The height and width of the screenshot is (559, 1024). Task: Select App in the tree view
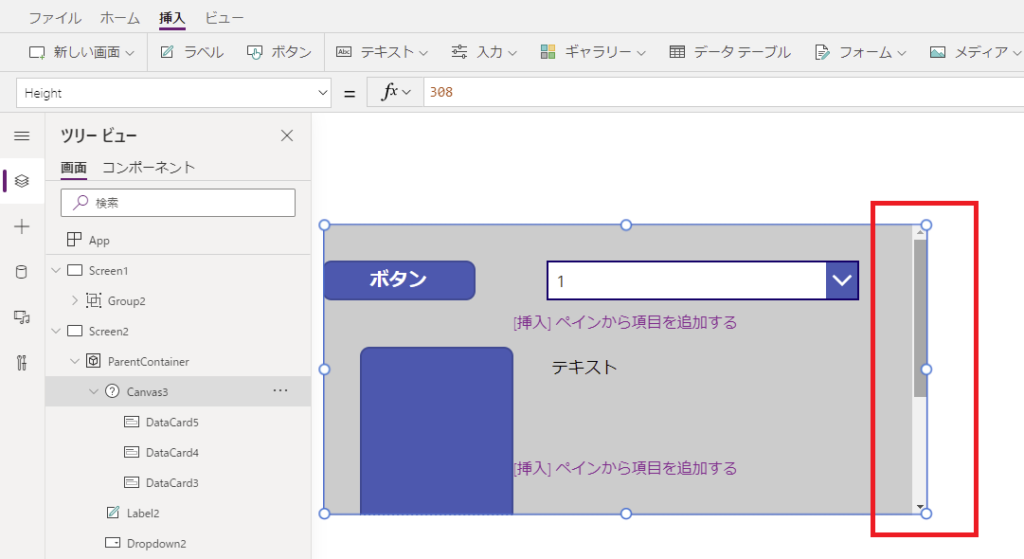pos(99,240)
